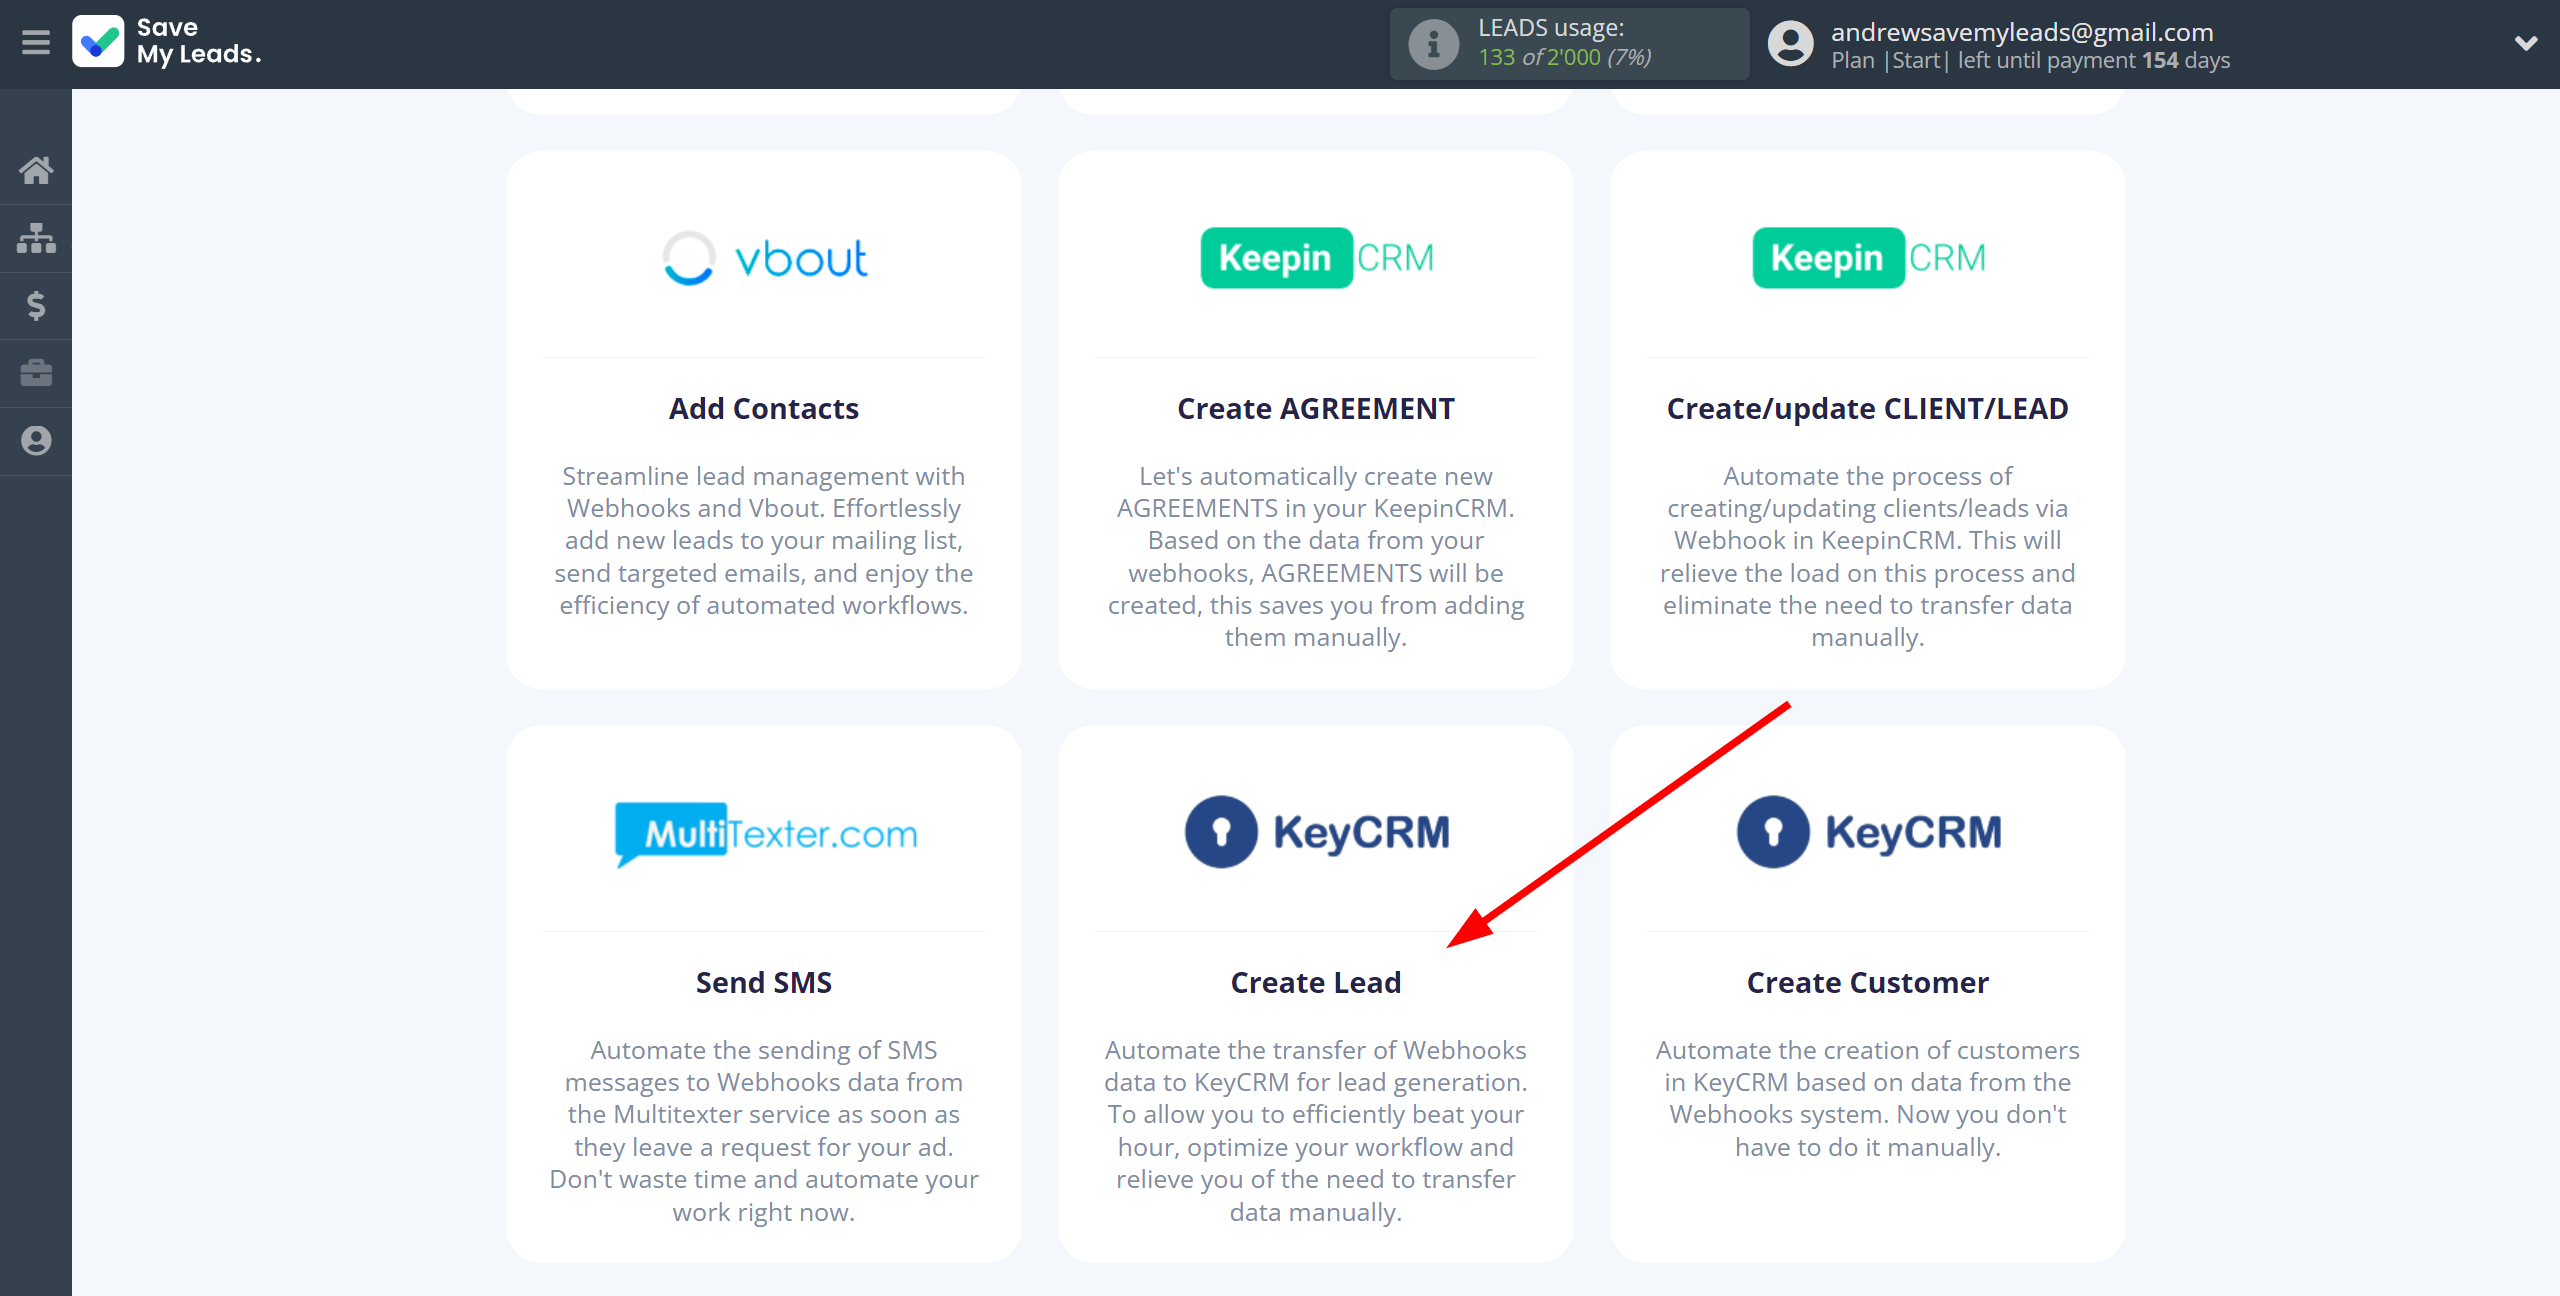
Task: Expand the account dropdown chevron
Action: (2525, 43)
